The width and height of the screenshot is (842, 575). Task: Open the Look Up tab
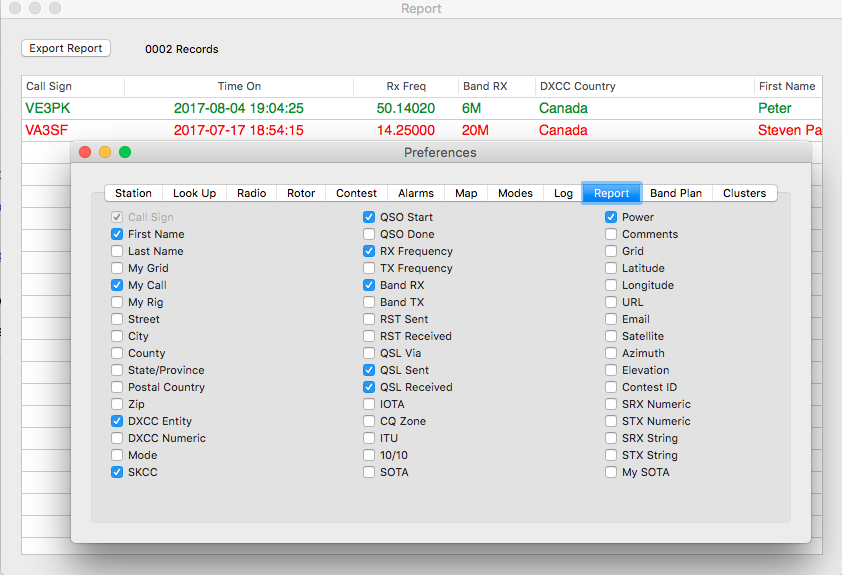194,193
